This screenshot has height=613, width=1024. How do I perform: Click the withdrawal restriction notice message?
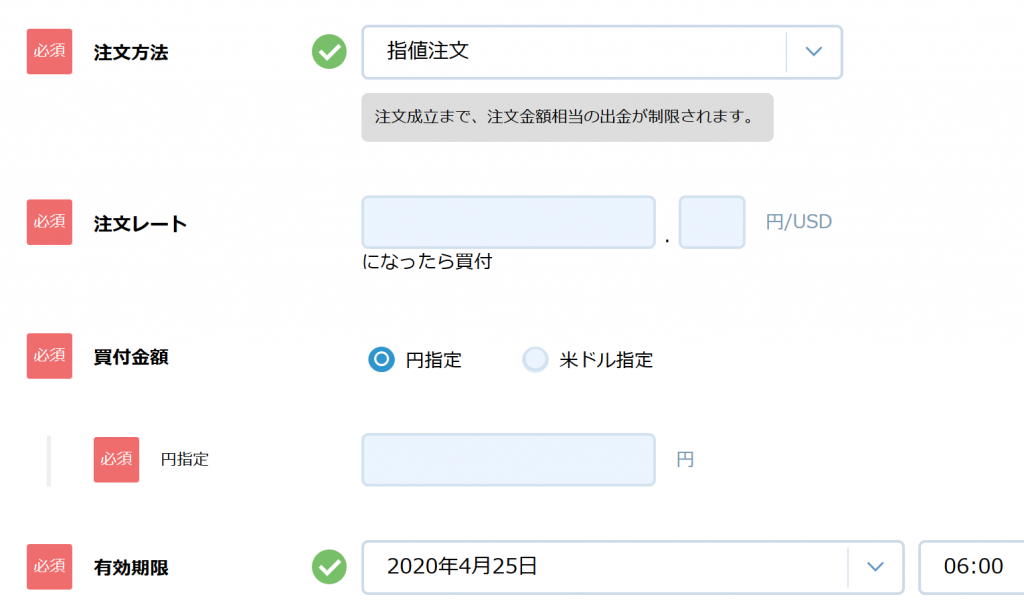tap(567, 117)
